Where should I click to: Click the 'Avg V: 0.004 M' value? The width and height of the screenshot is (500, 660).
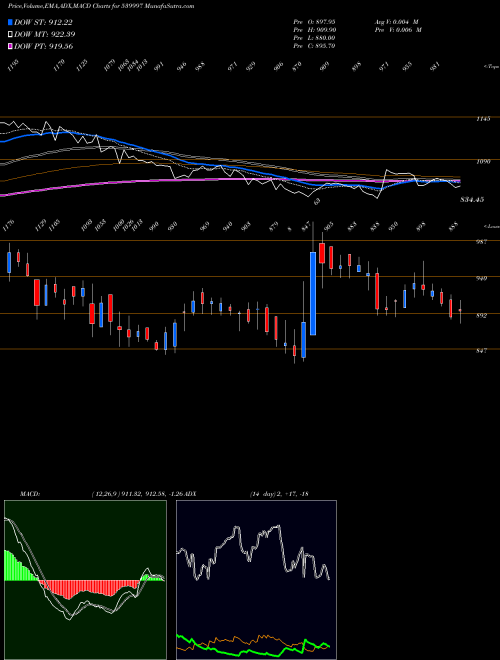pos(396,22)
